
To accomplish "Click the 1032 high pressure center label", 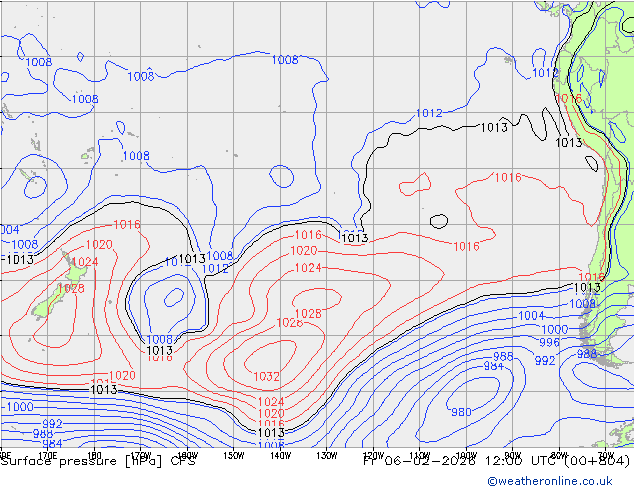I will (x=266, y=376).
